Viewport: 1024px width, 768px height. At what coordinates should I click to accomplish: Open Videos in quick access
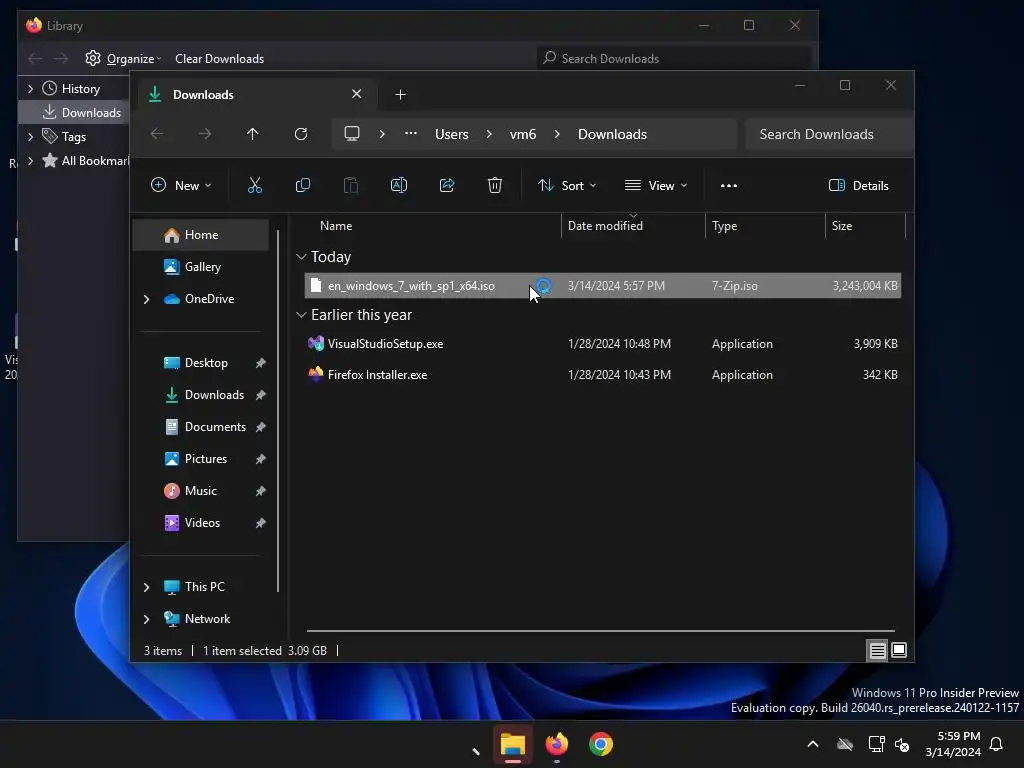click(202, 523)
